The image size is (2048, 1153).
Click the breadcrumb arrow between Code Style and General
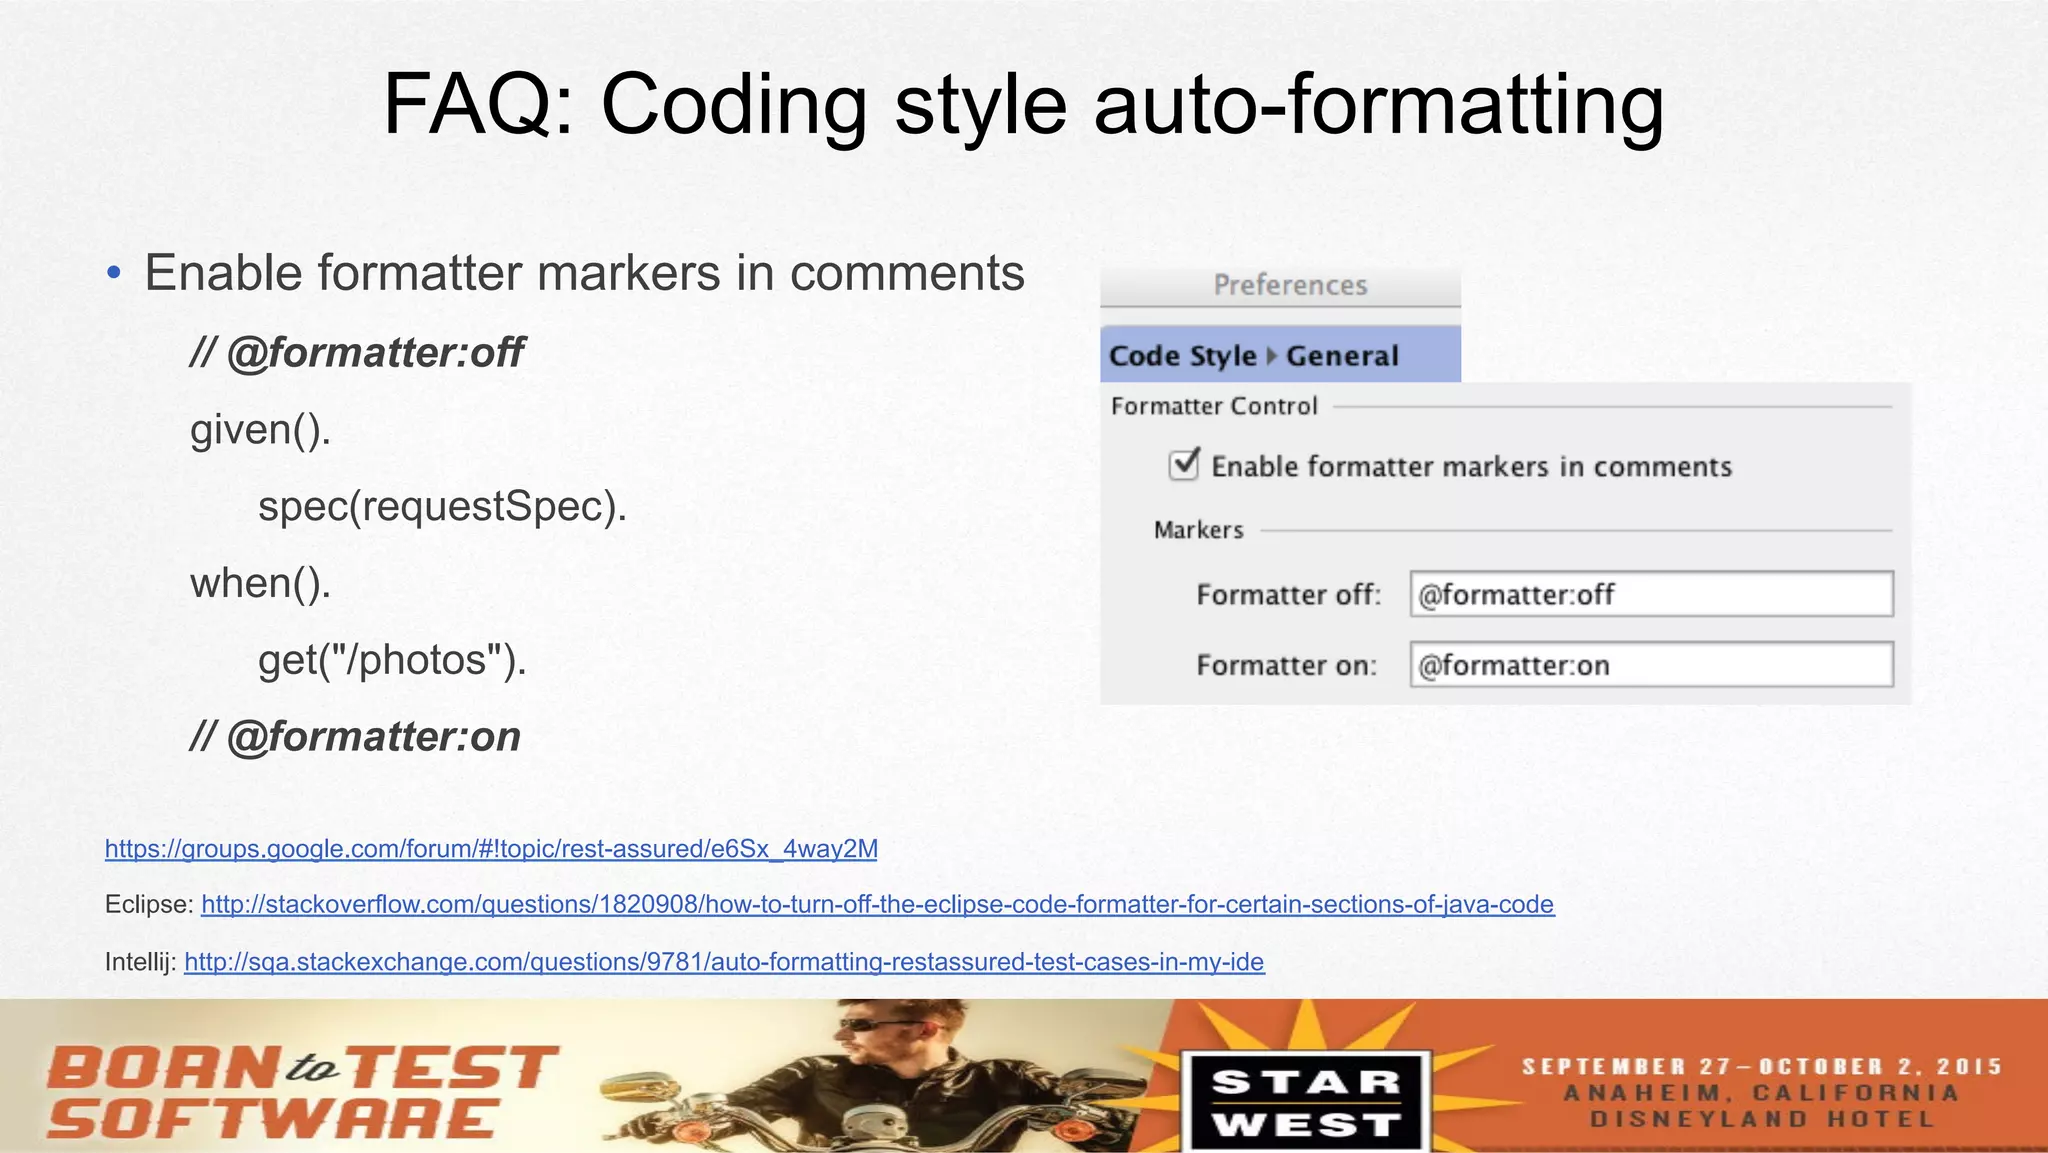pos(1272,356)
